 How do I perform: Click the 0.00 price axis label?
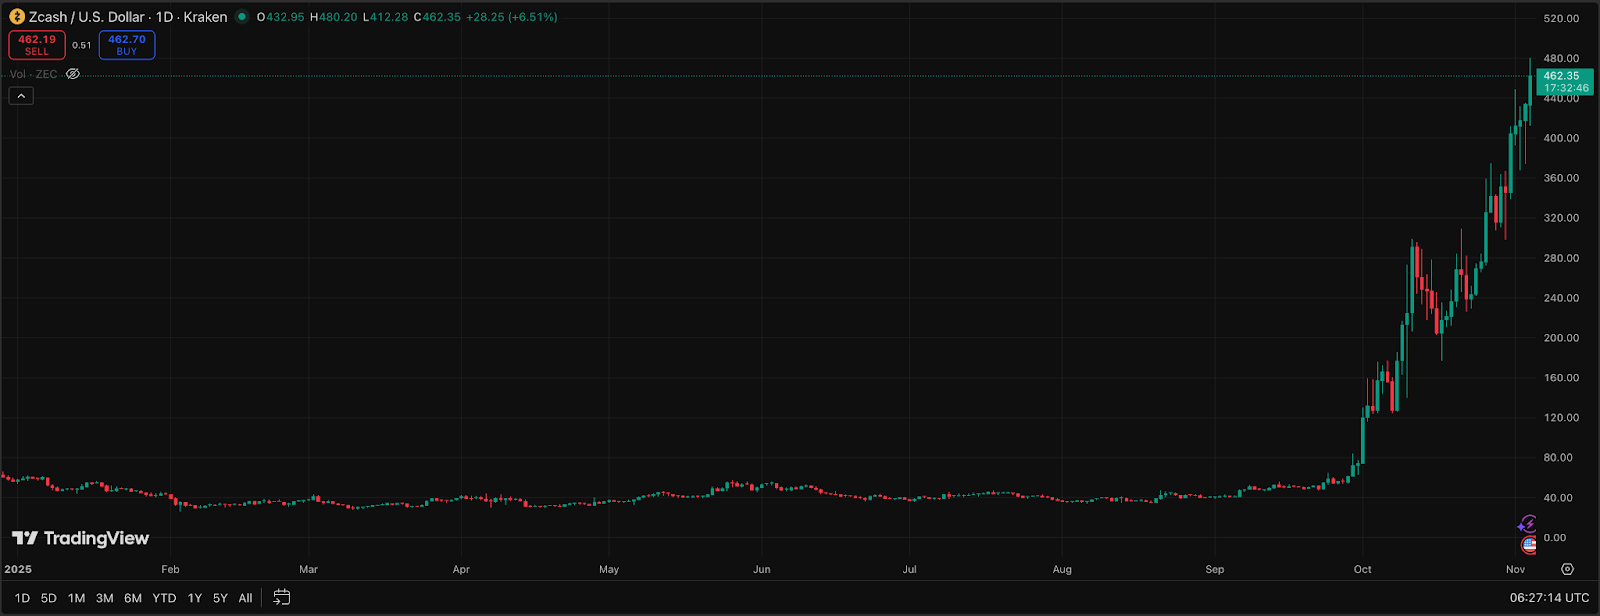(x=1555, y=537)
